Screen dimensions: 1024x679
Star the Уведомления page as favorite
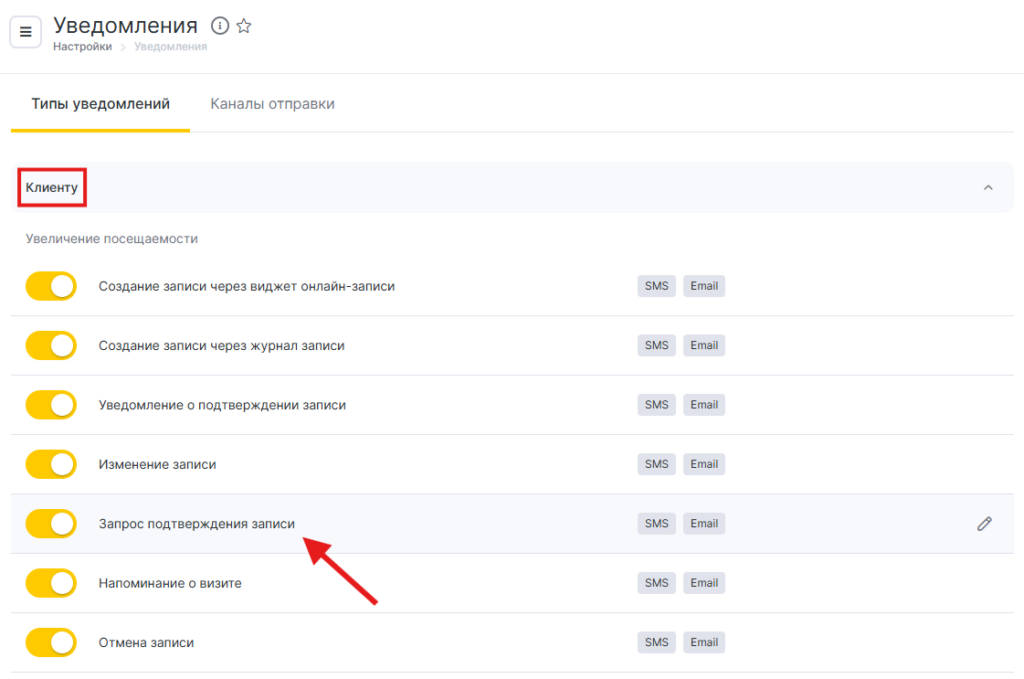coord(244,26)
